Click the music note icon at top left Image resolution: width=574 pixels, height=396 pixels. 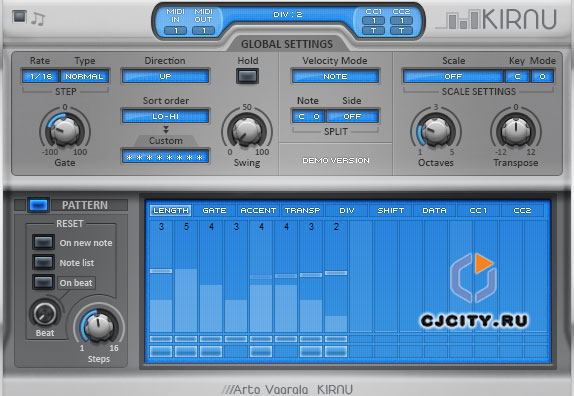pos(37,19)
